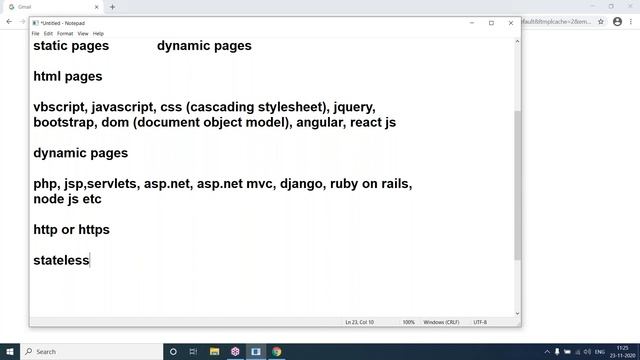The image size is (640, 360).
Task: Click the Chrome address bar URL
Action: point(557,22)
